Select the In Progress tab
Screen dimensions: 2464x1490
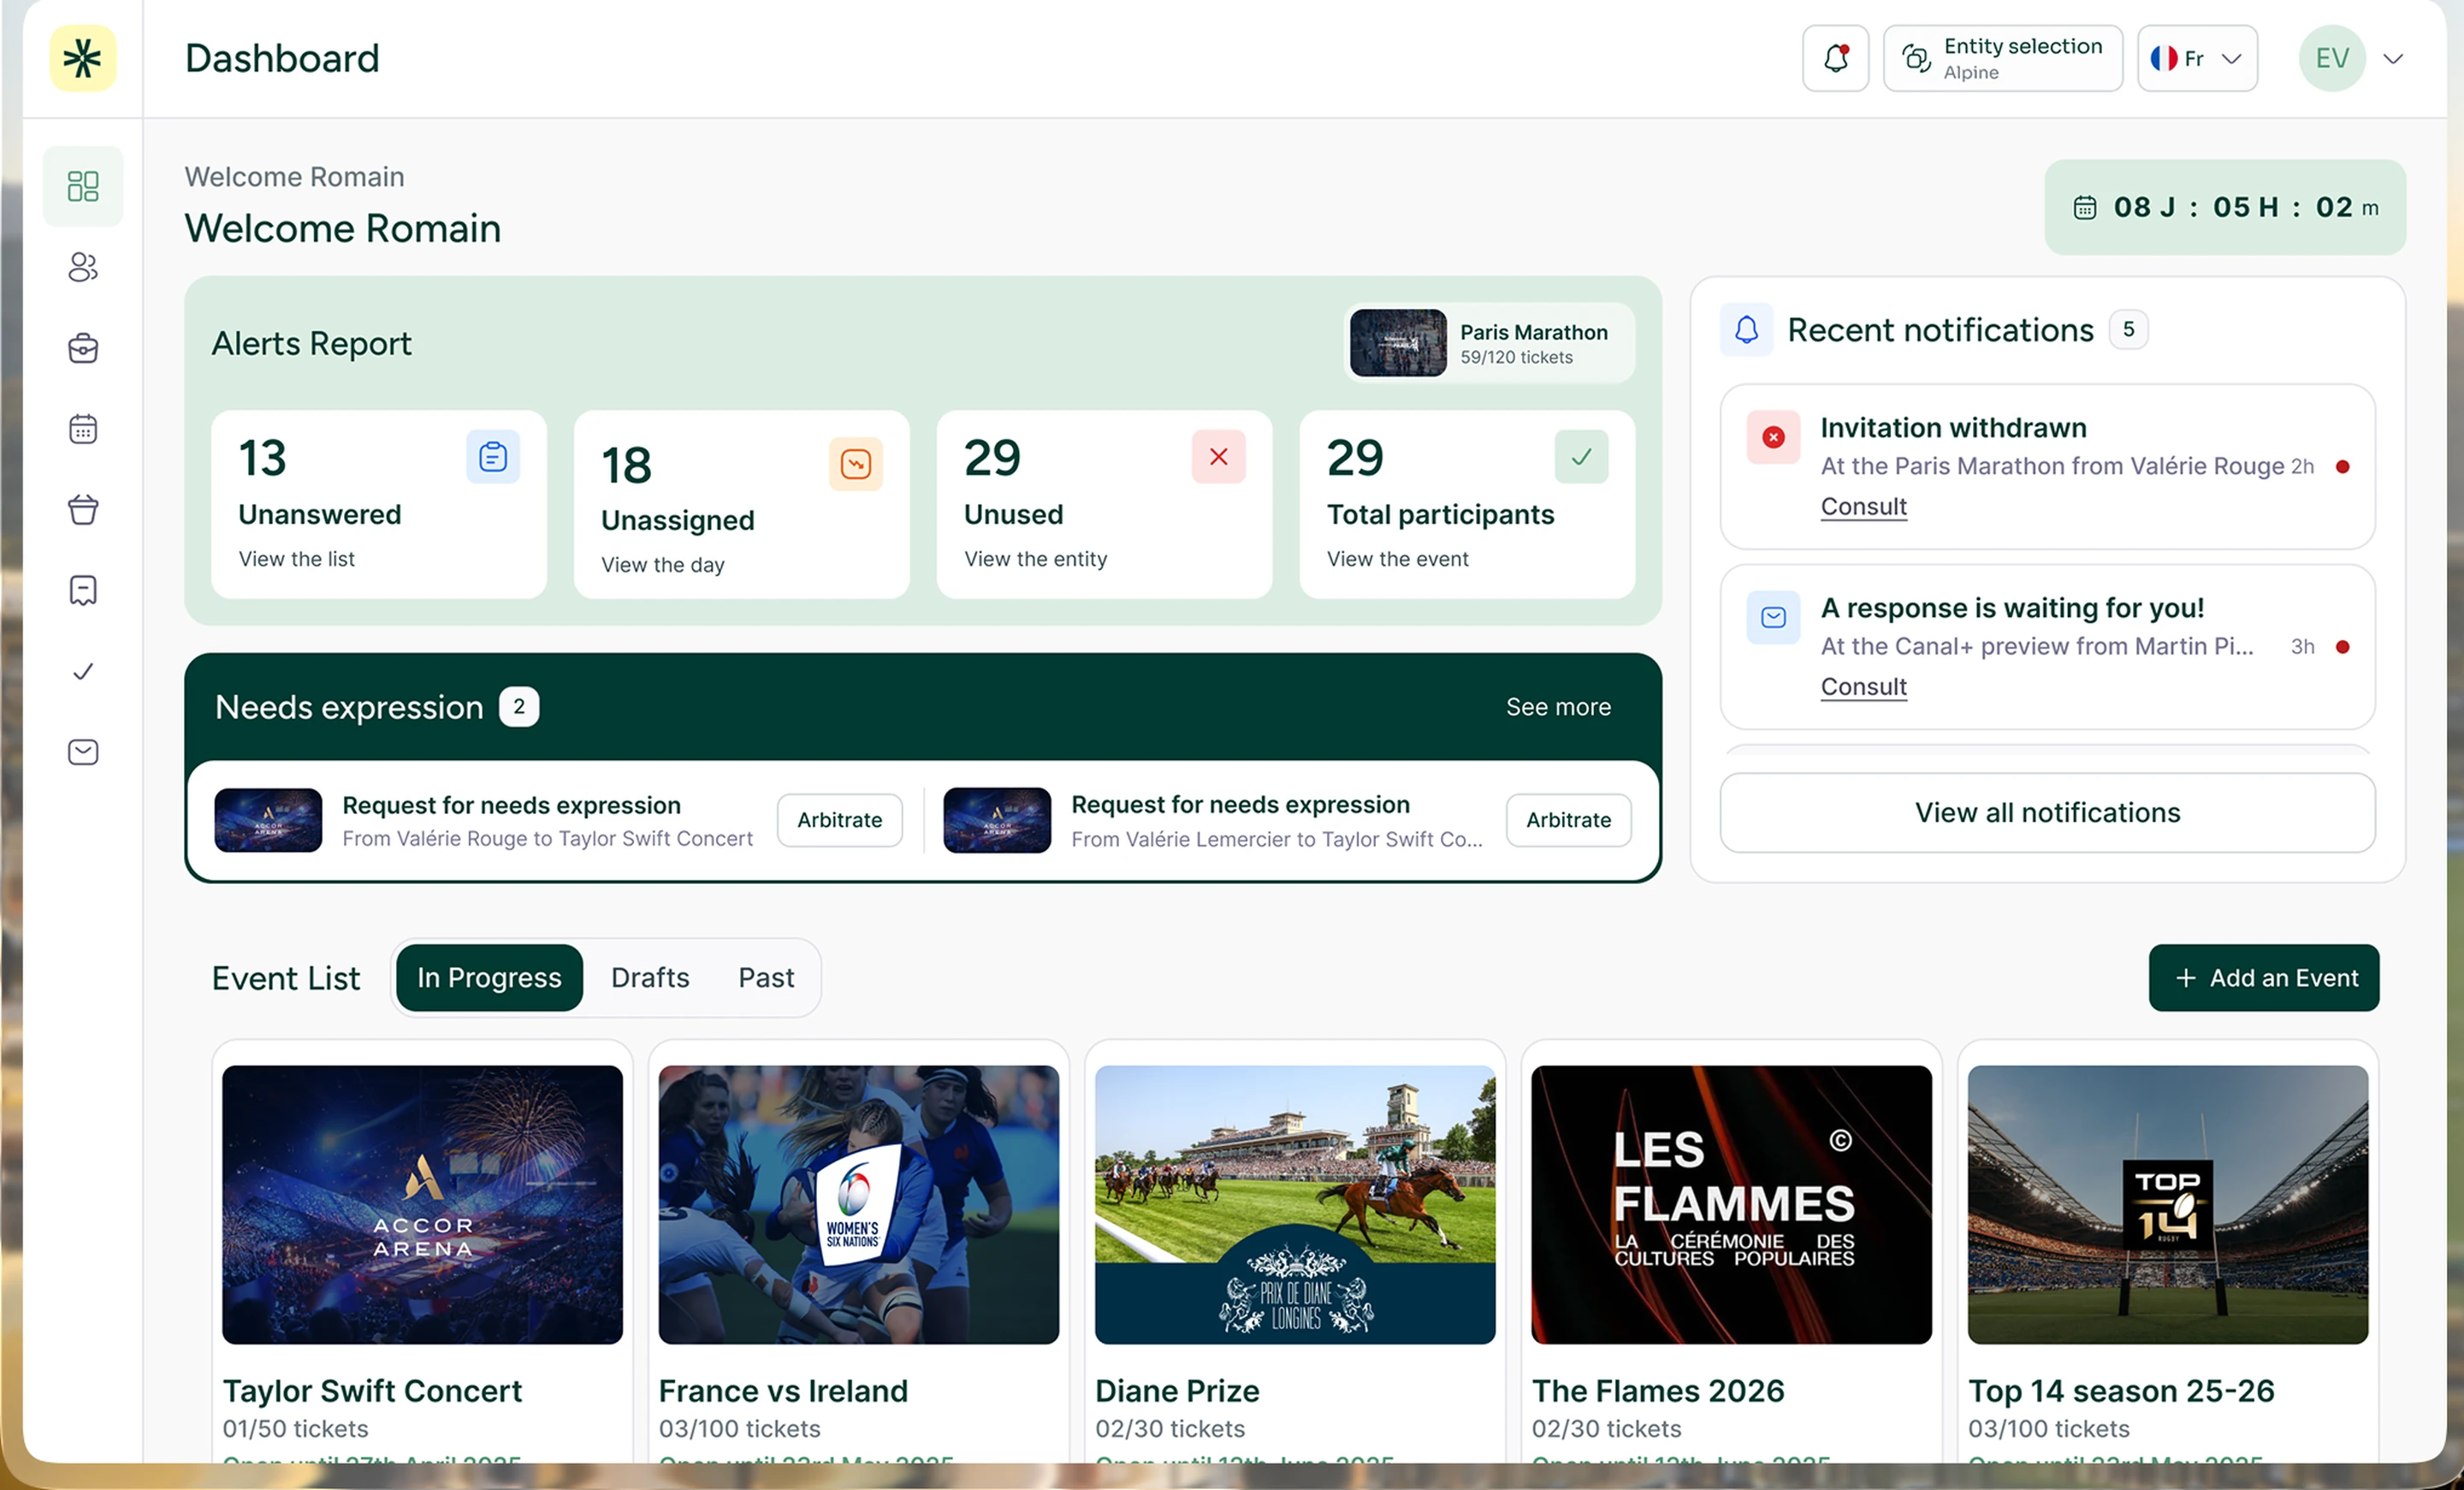tap(489, 977)
